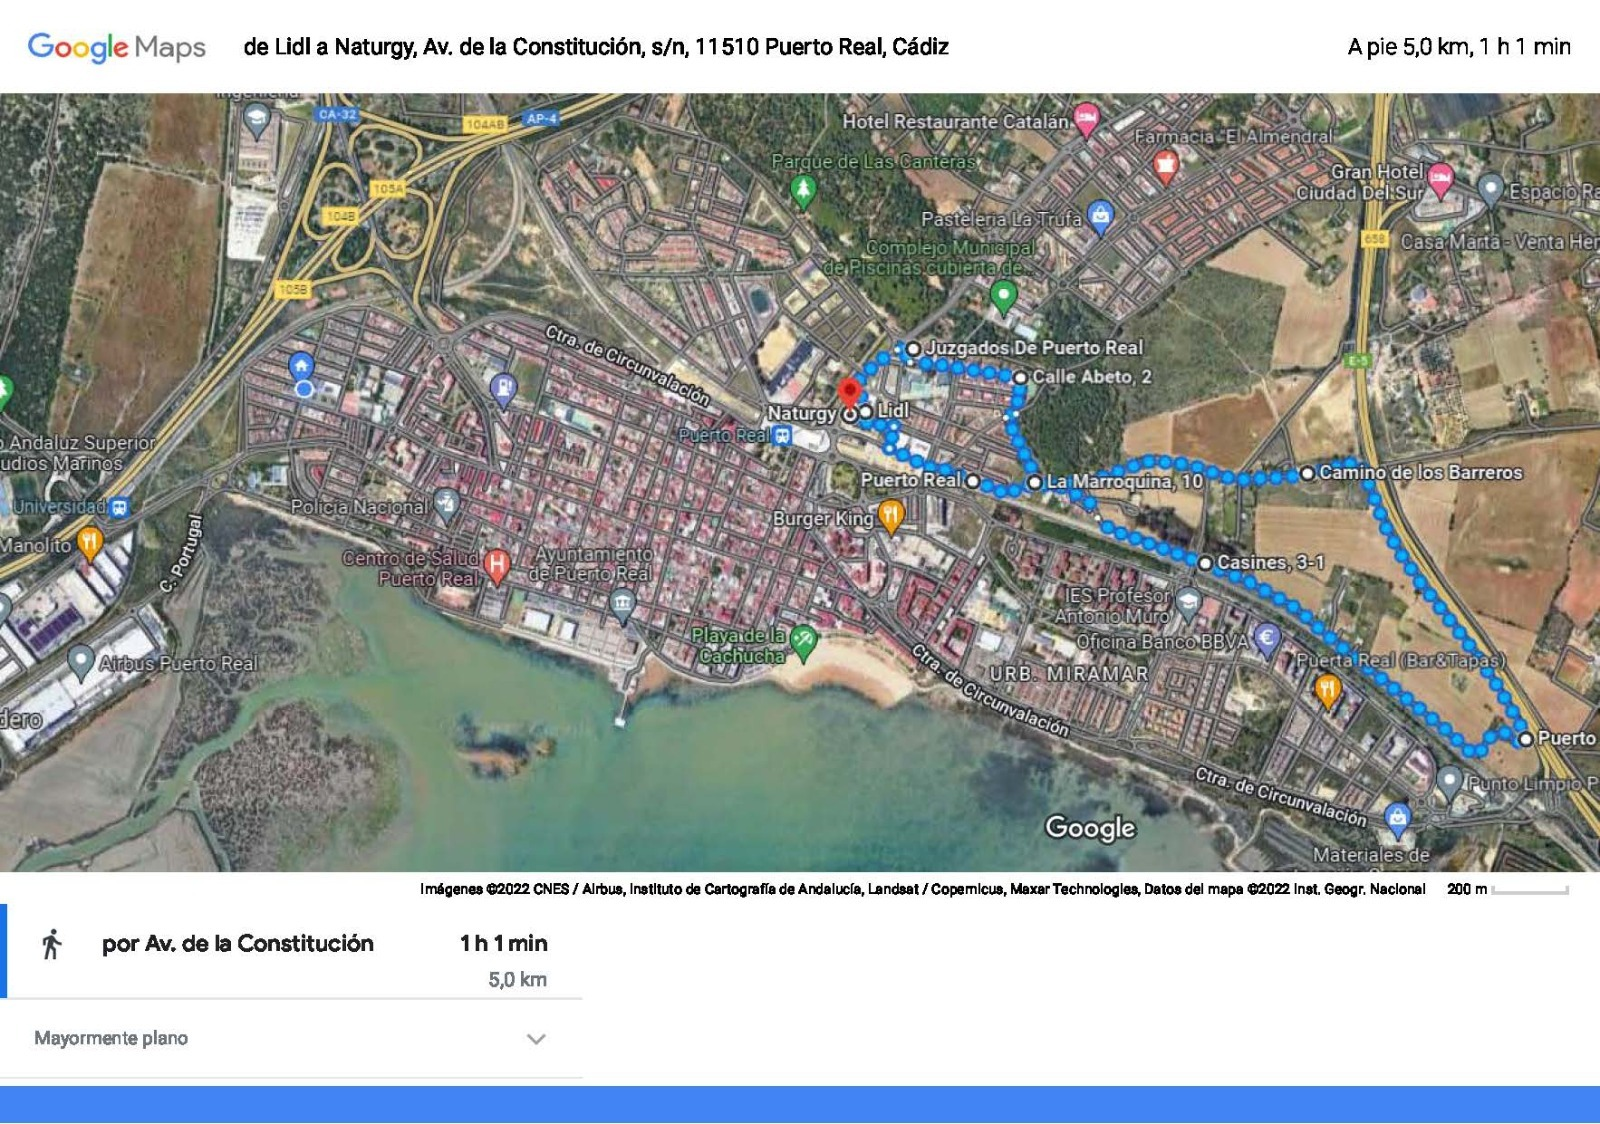This screenshot has height=1124, width=1600.
Task: Click the Oficina Banco BBVA euro pin
Action: click(x=1267, y=639)
